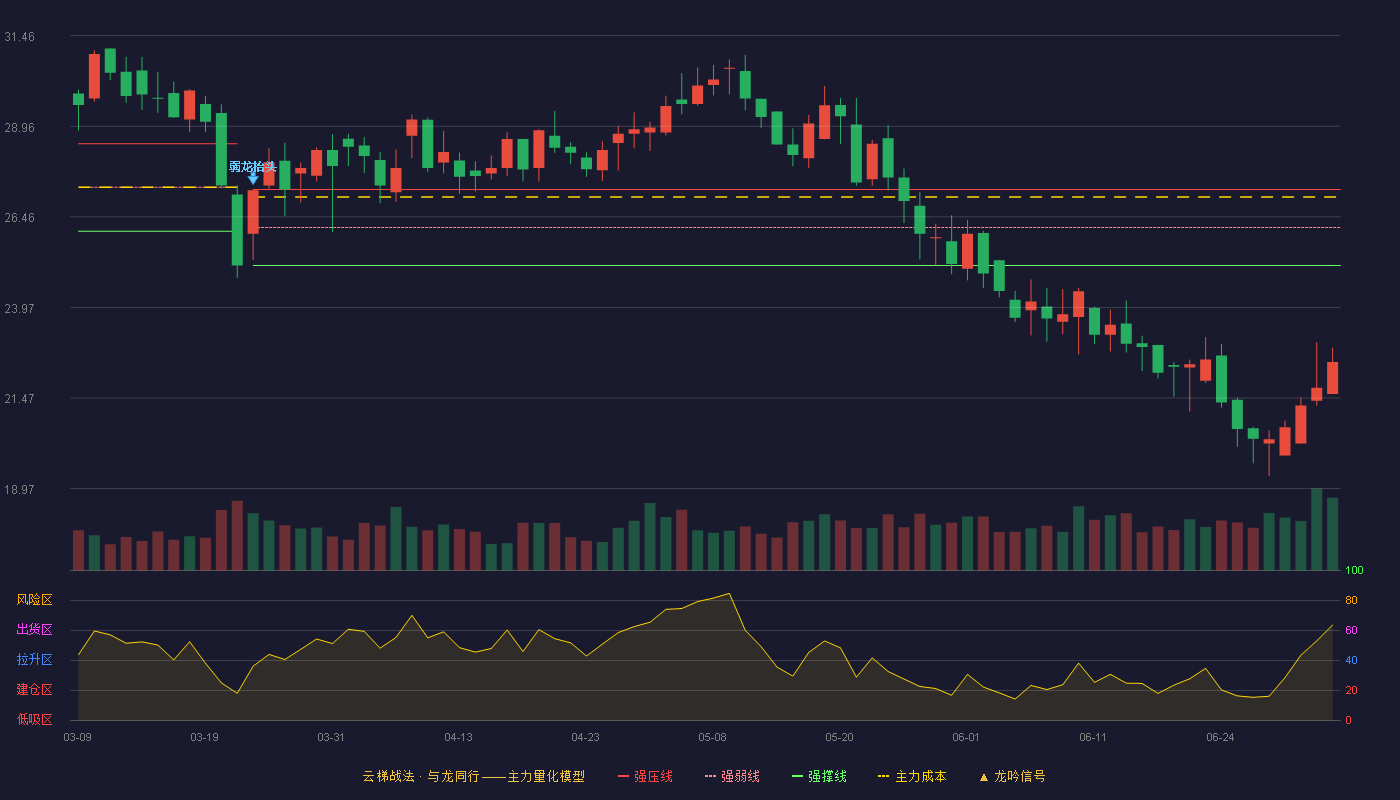Click the tallest volume bar at far right

(1316, 529)
